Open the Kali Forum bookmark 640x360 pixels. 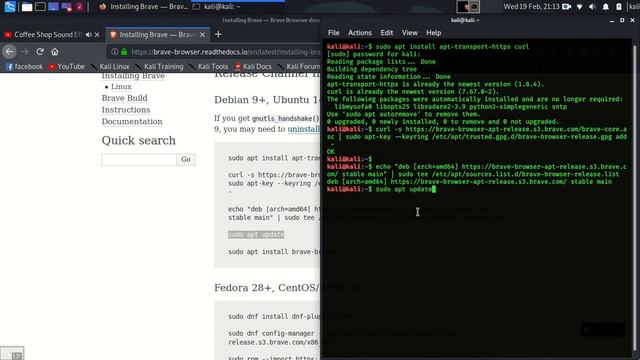coord(299,67)
